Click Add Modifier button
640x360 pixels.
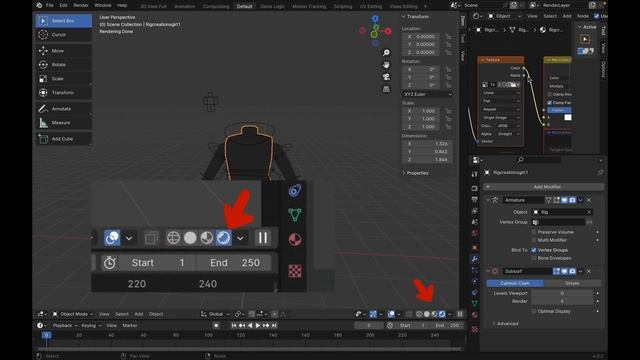click(544, 187)
